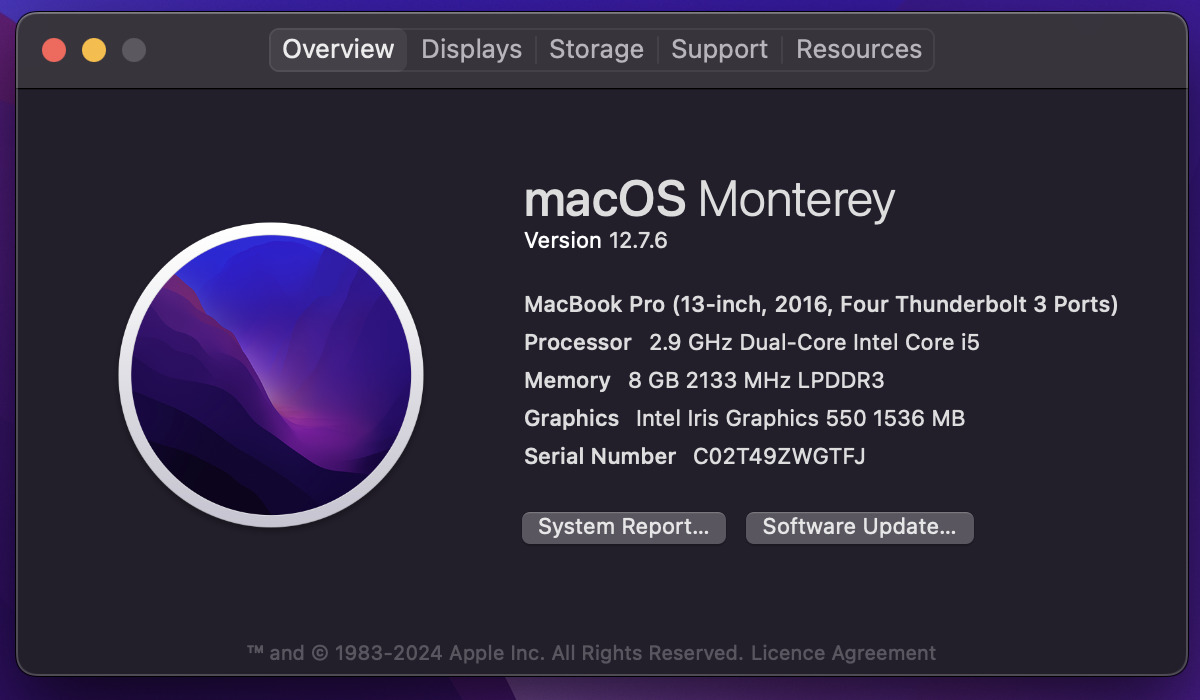Click the macOS Monterey wallpaper logo
This screenshot has height=700, width=1200.
pyautogui.click(x=271, y=375)
